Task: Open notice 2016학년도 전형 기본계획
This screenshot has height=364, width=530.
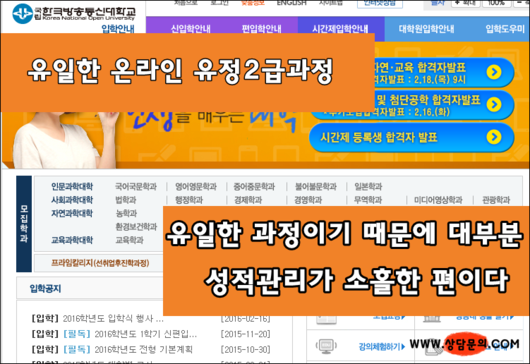Action: (x=143, y=349)
